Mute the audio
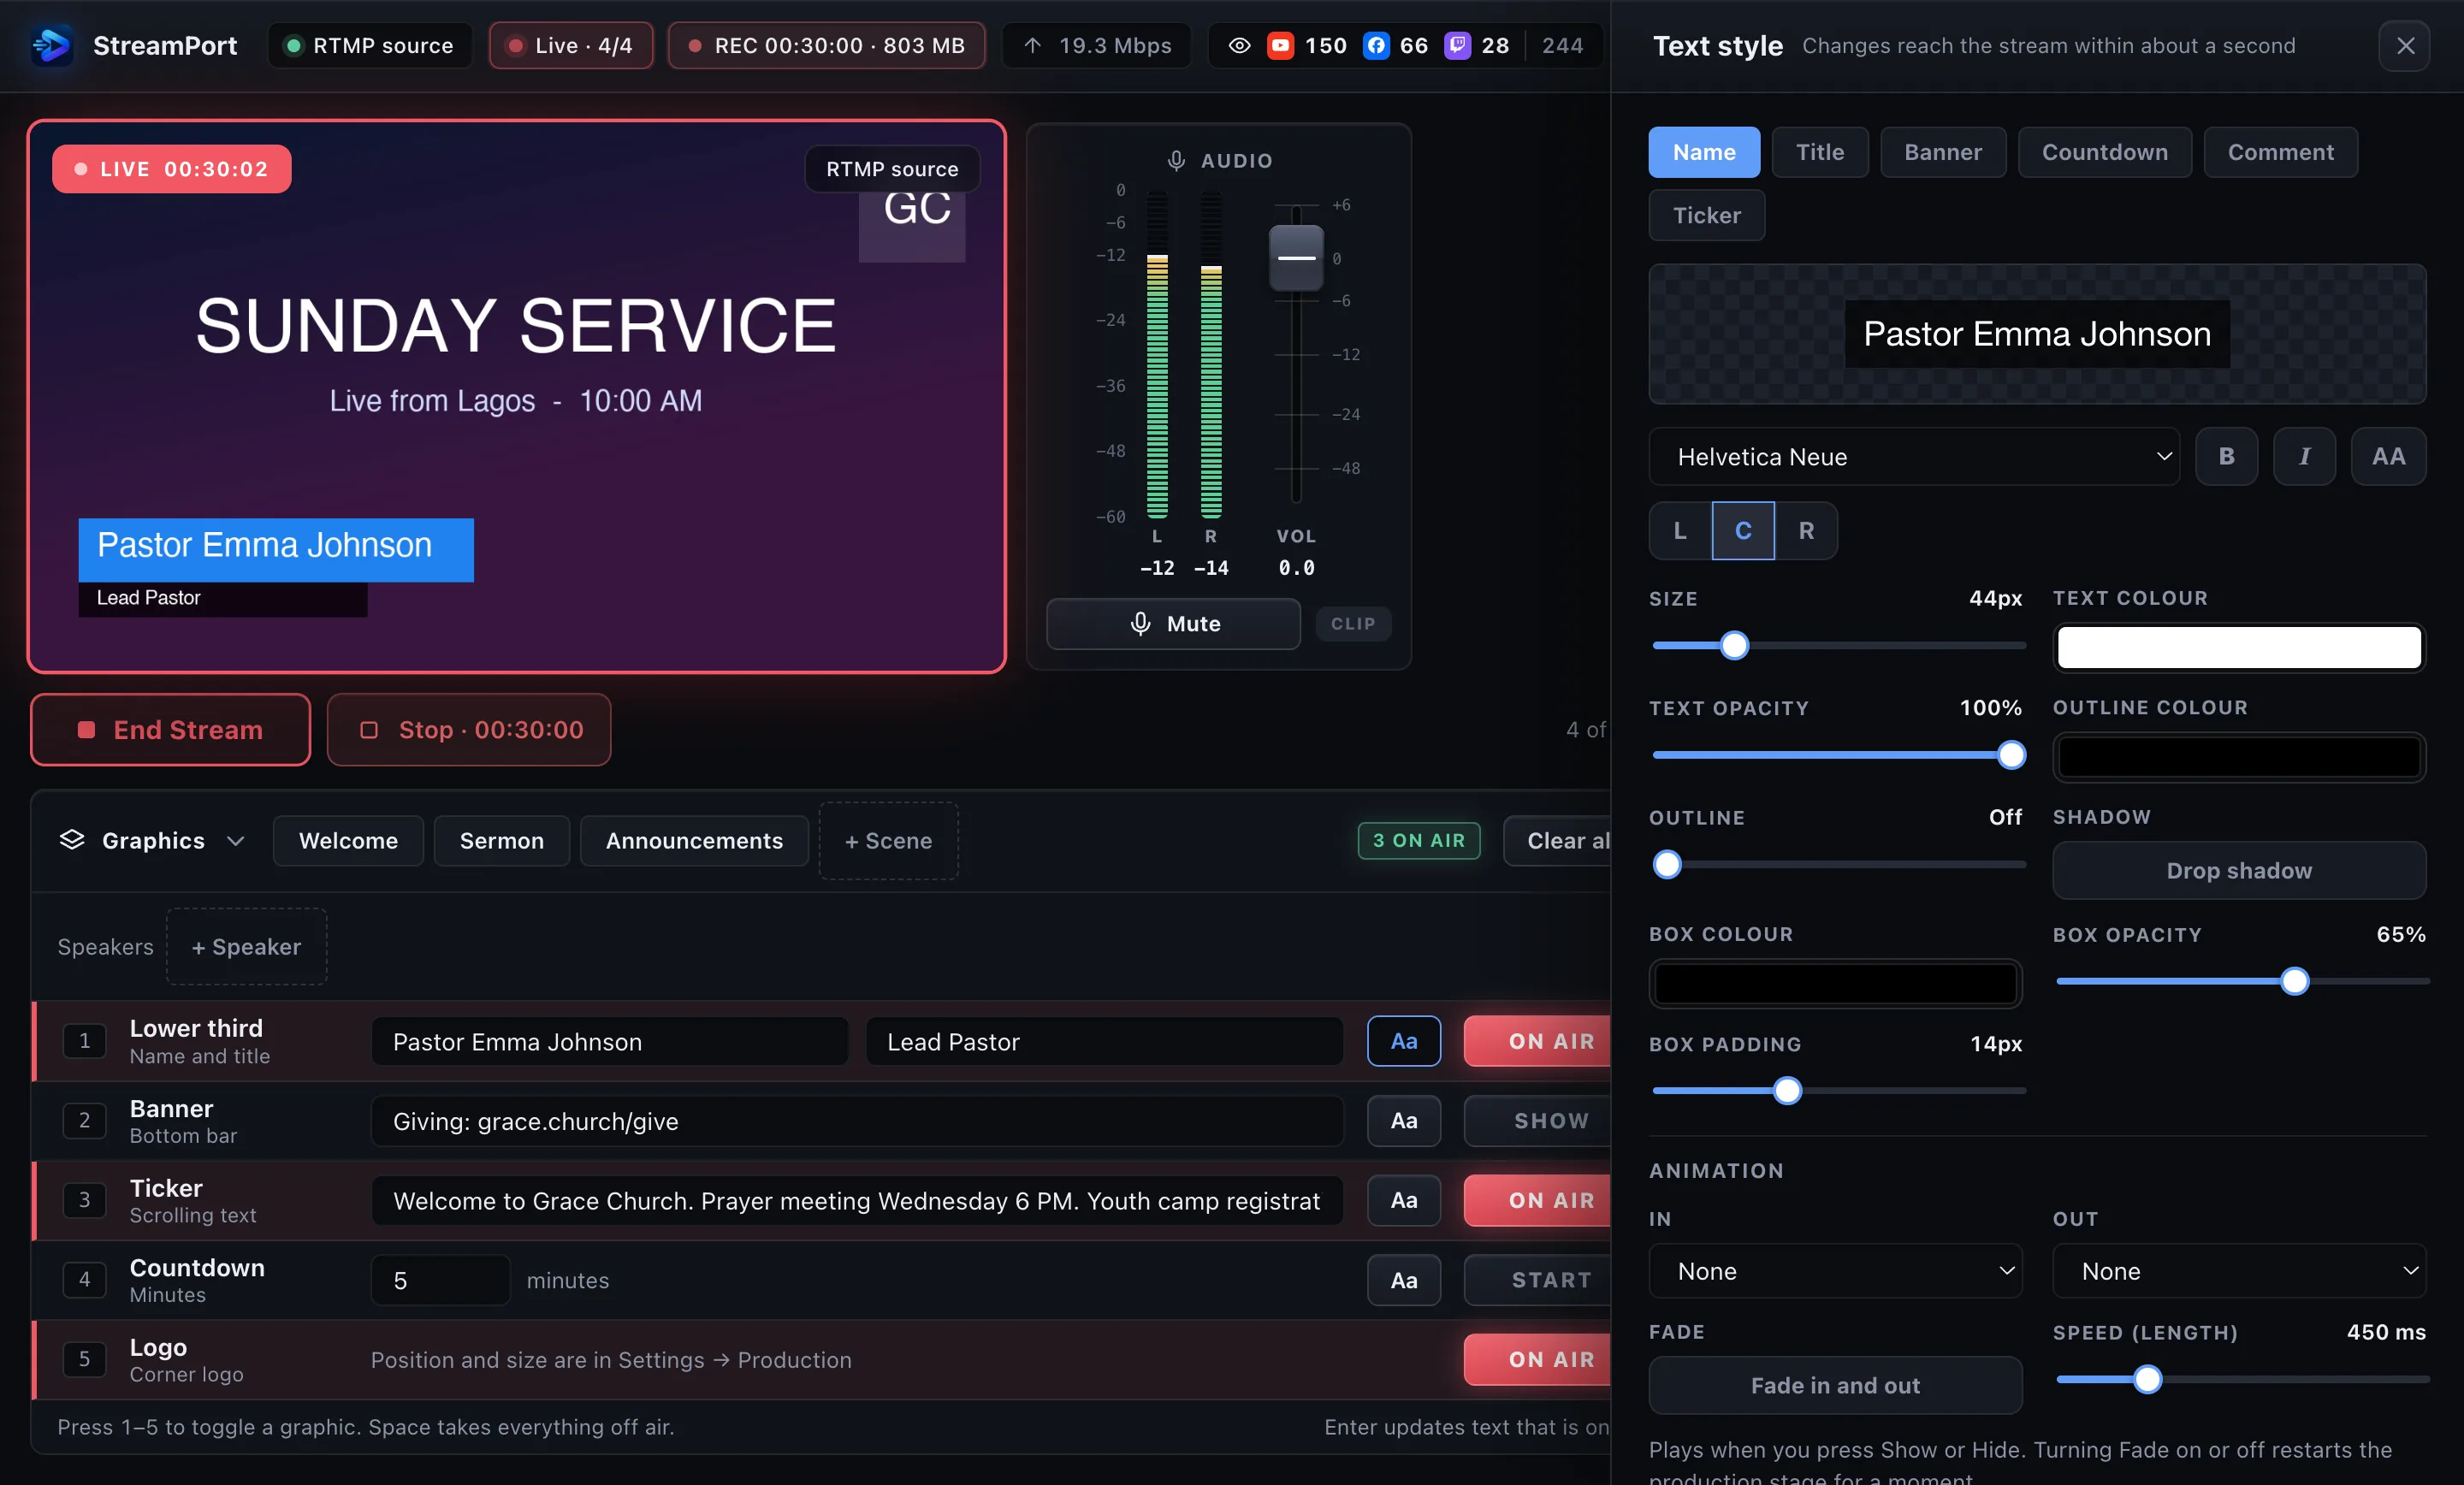The image size is (2464, 1485). pyautogui.click(x=1173, y=623)
